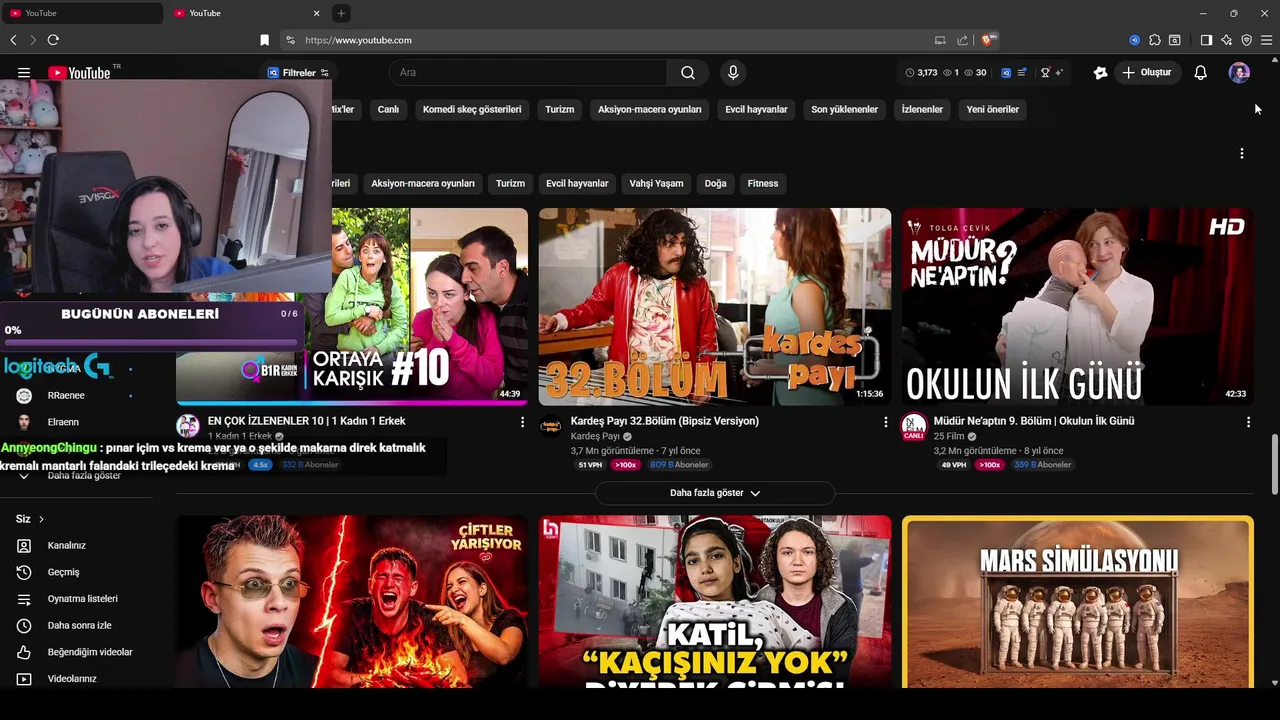Select the Vahşi Yaşam chip
The height and width of the screenshot is (720, 1280).
tap(656, 183)
